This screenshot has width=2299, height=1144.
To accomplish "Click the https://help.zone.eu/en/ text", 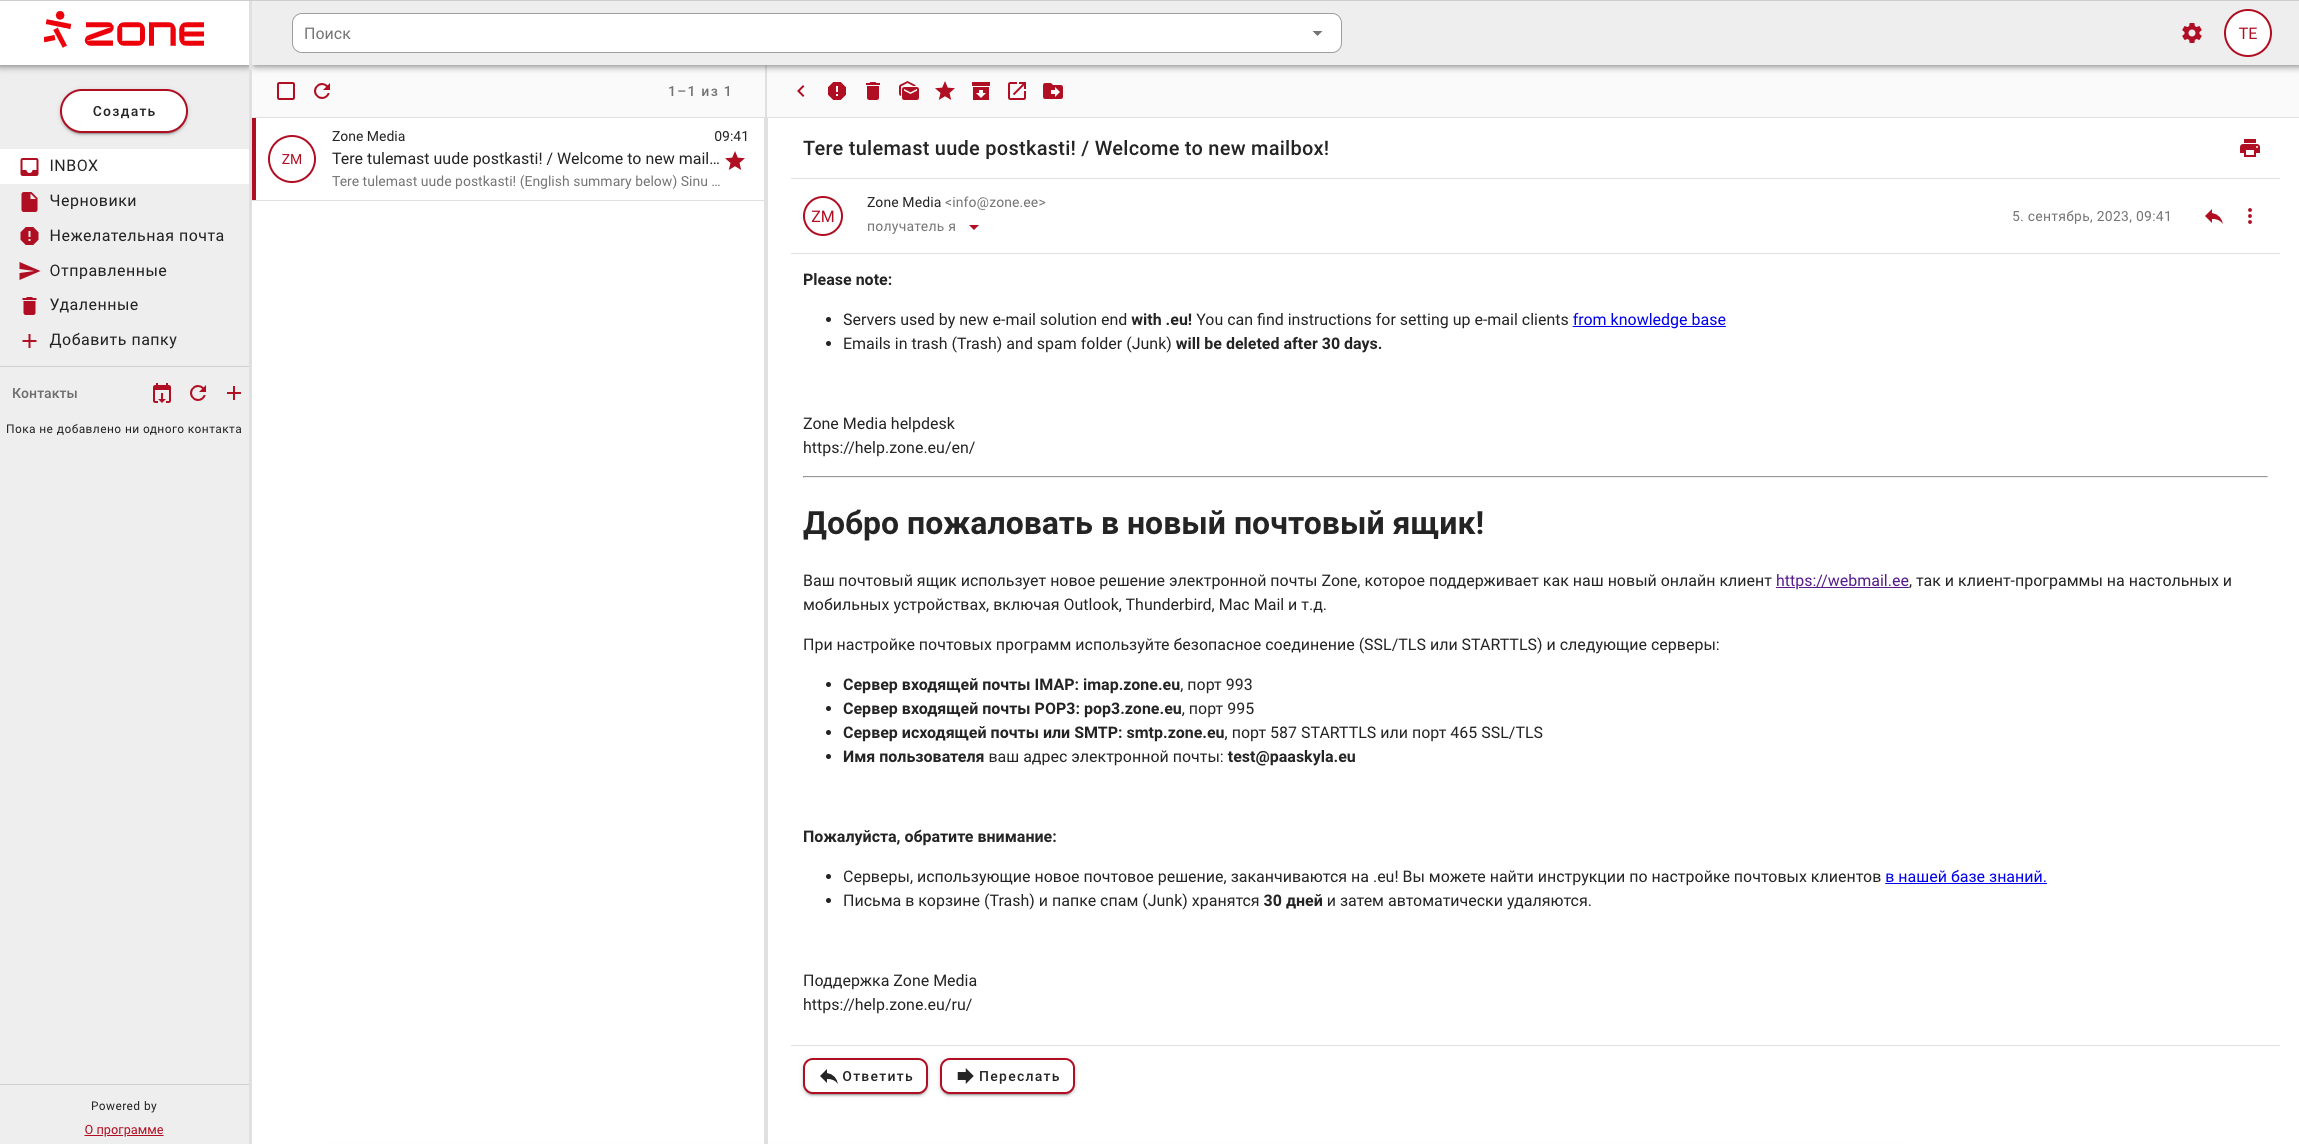I will pos(889,448).
